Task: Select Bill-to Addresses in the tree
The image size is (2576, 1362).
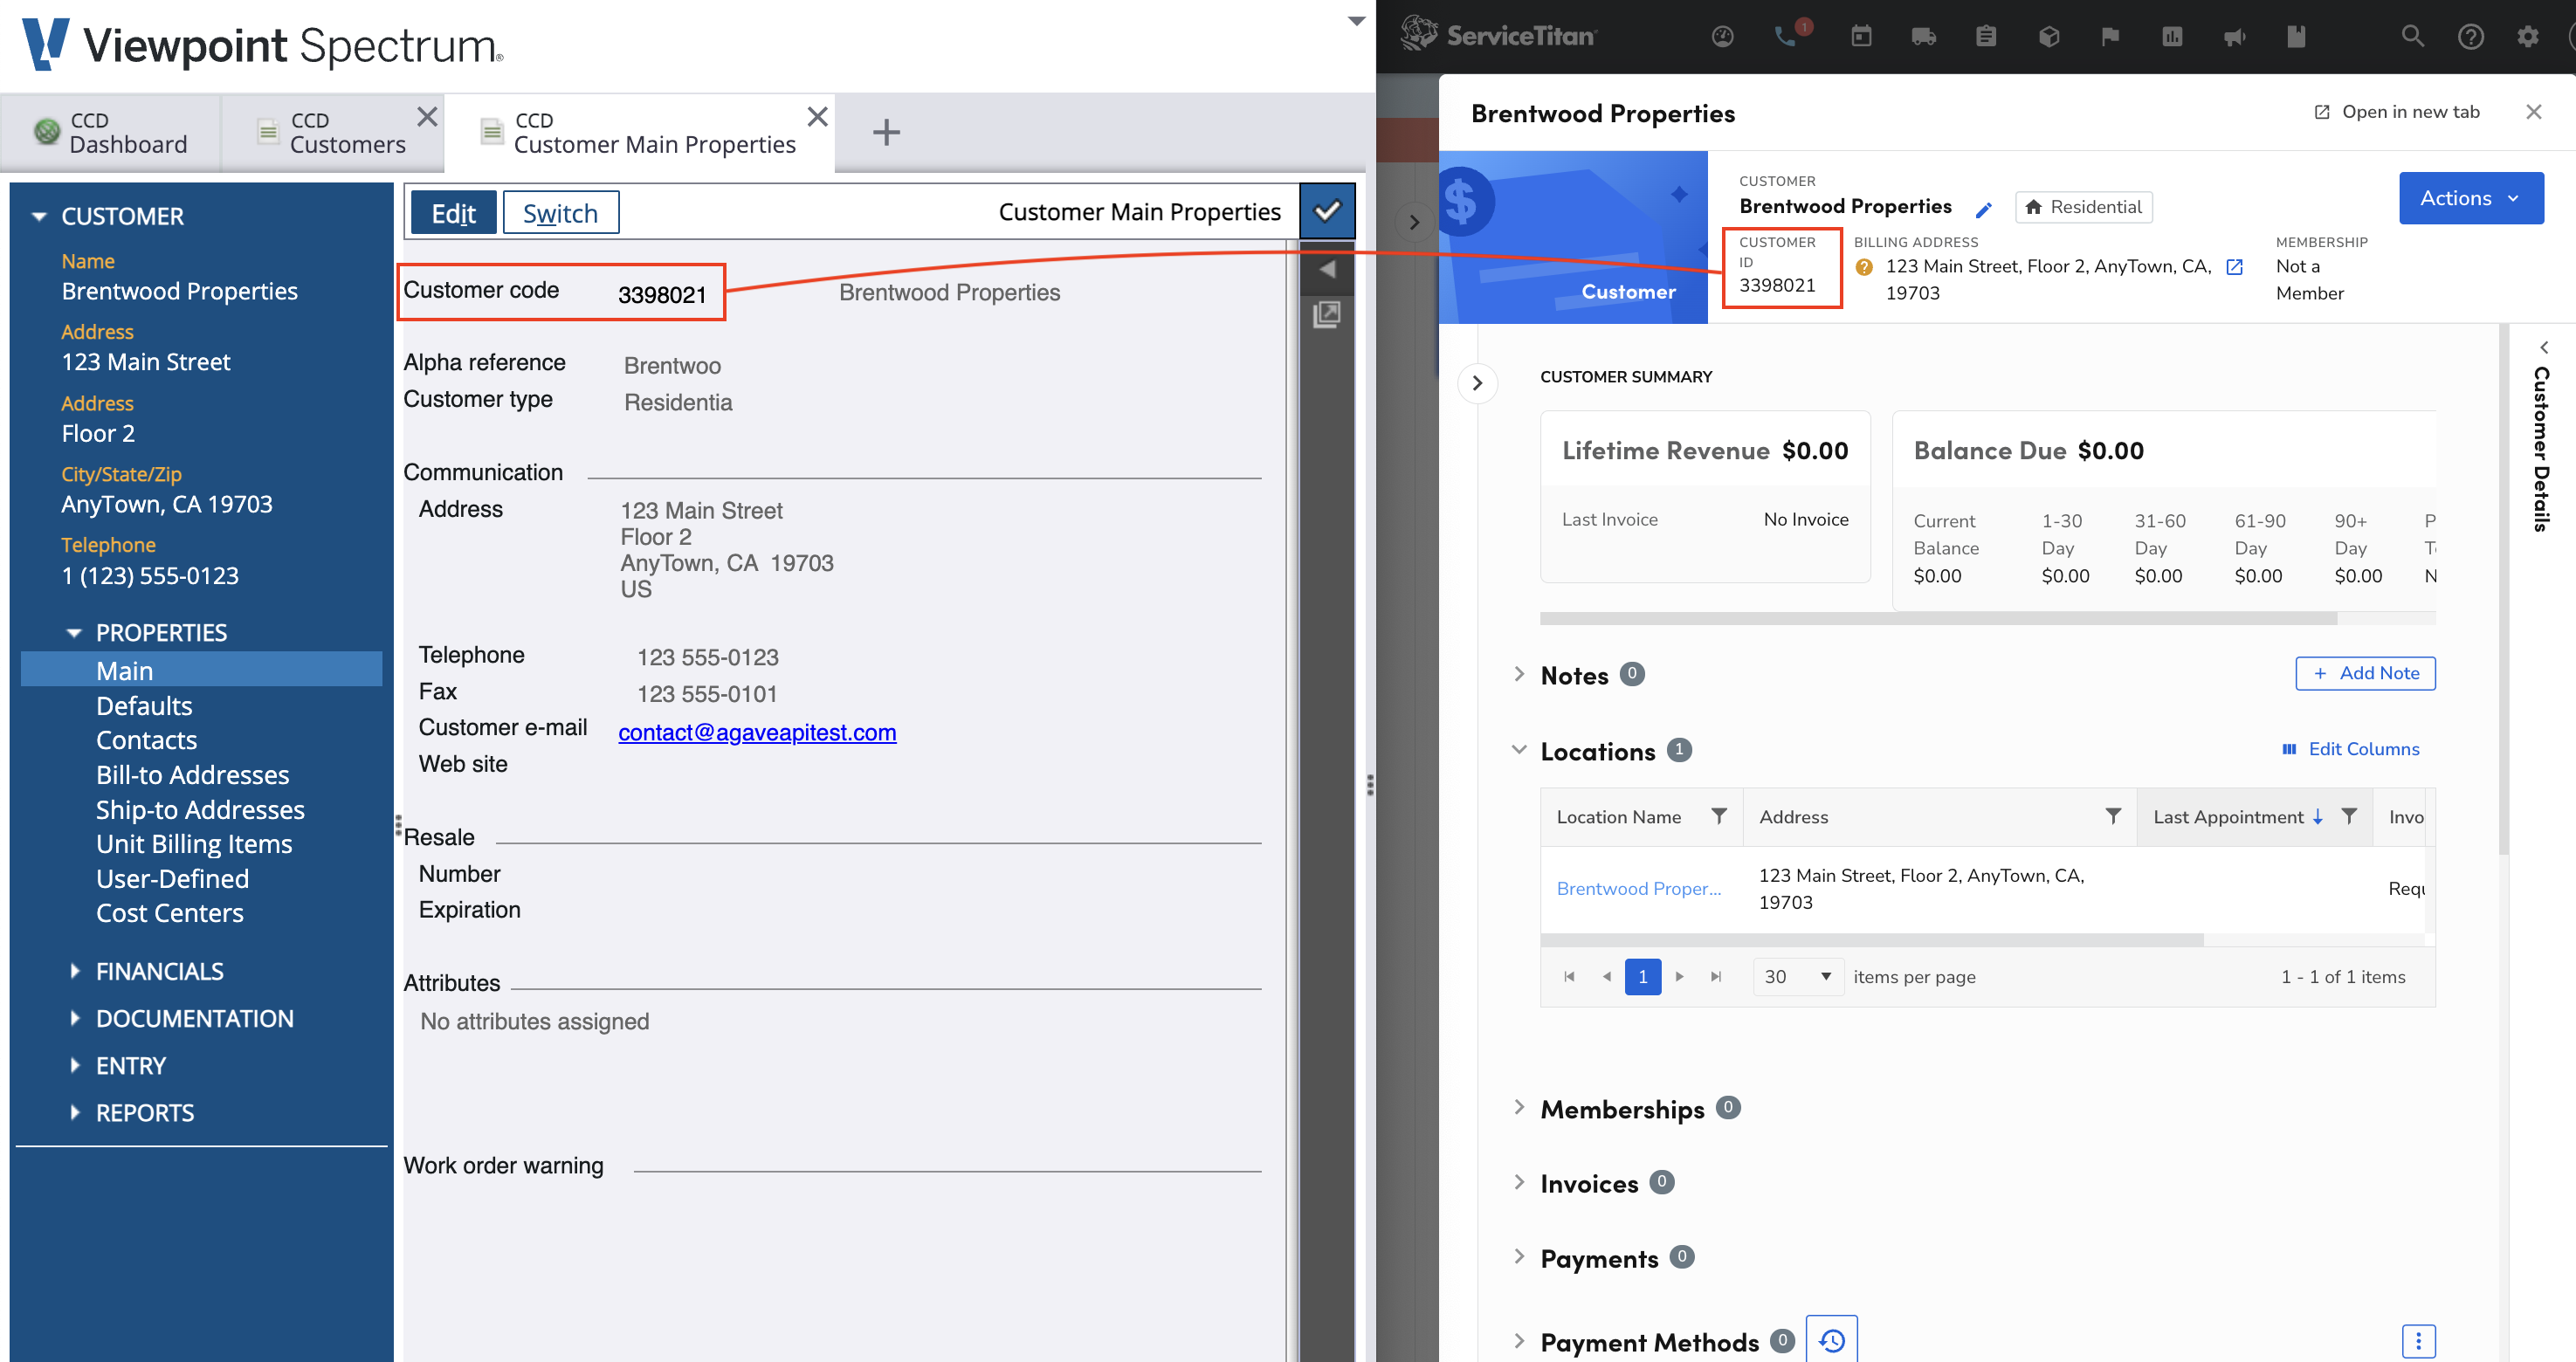Action: click(192, 775)
